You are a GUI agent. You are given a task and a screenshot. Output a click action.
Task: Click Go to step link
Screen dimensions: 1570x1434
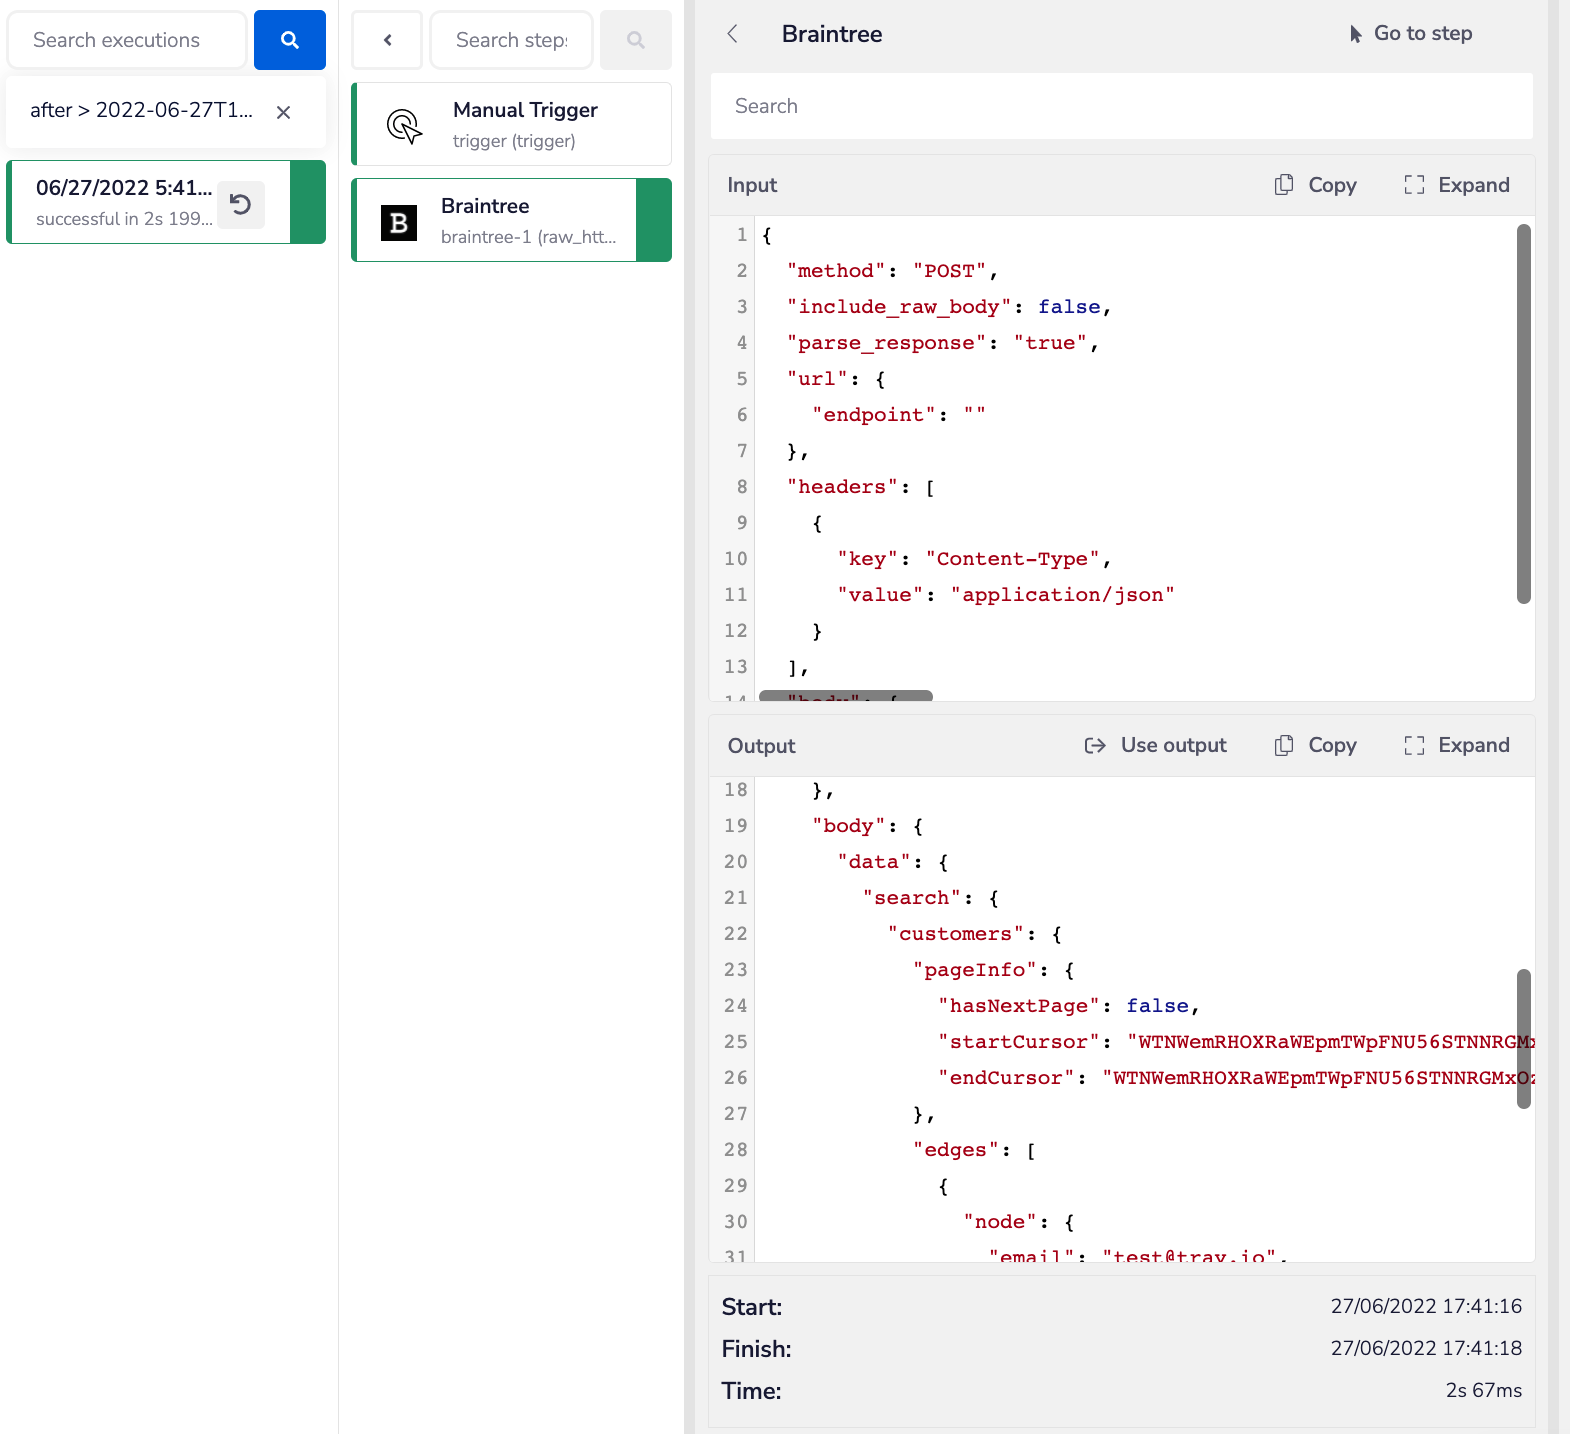(1410, 34)
